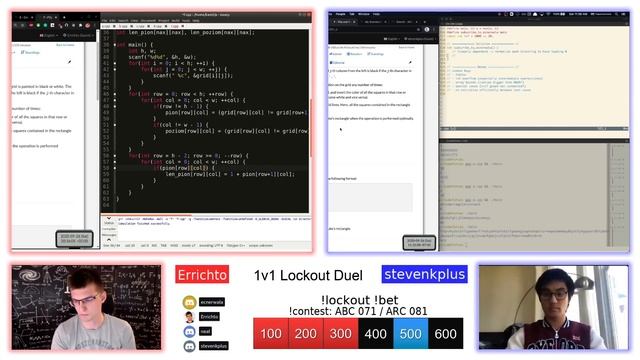Click the red 200 score tile
The width and height of the screenshot is (640, 360).
[x=306, y=333]
